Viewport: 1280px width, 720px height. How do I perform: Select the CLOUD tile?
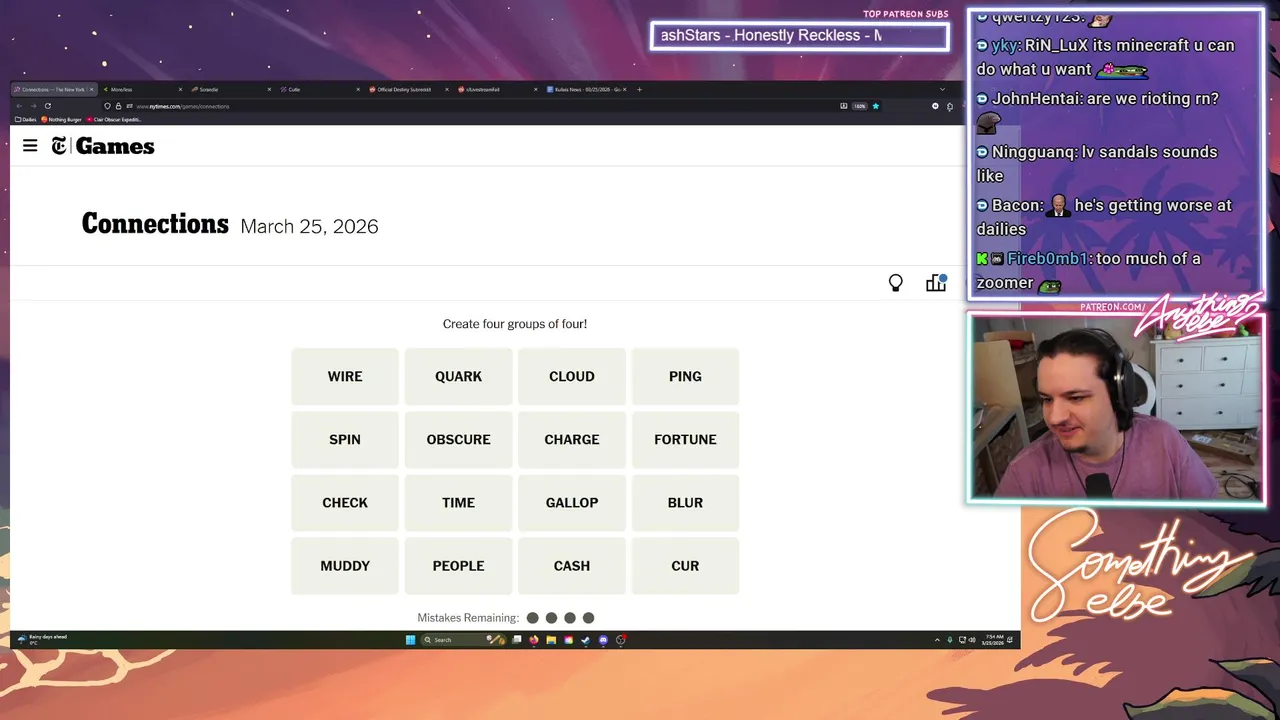point(572,376)
